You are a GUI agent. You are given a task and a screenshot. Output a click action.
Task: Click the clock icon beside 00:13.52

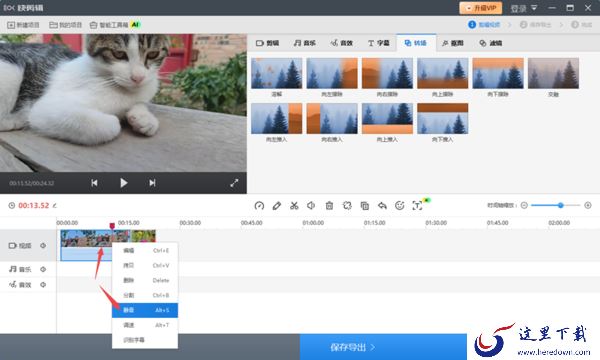tap(12, 205)
